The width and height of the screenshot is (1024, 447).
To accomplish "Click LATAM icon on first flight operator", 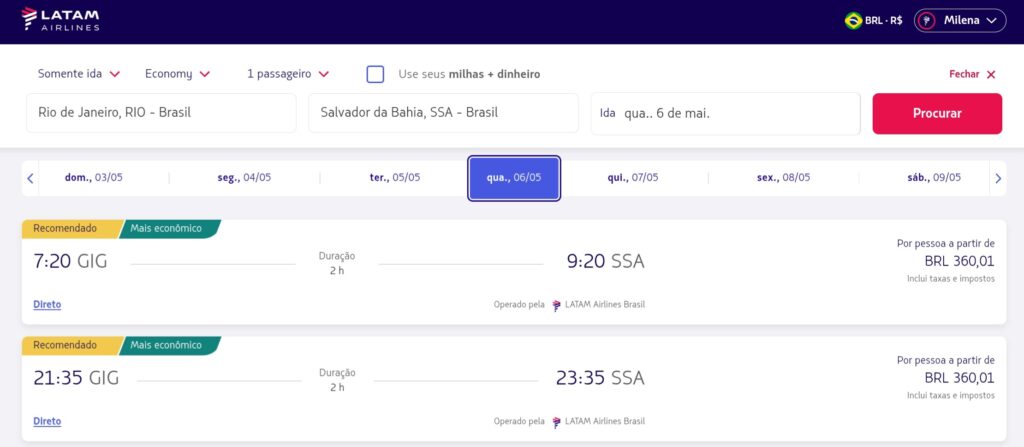I will (x=557, y=305).
